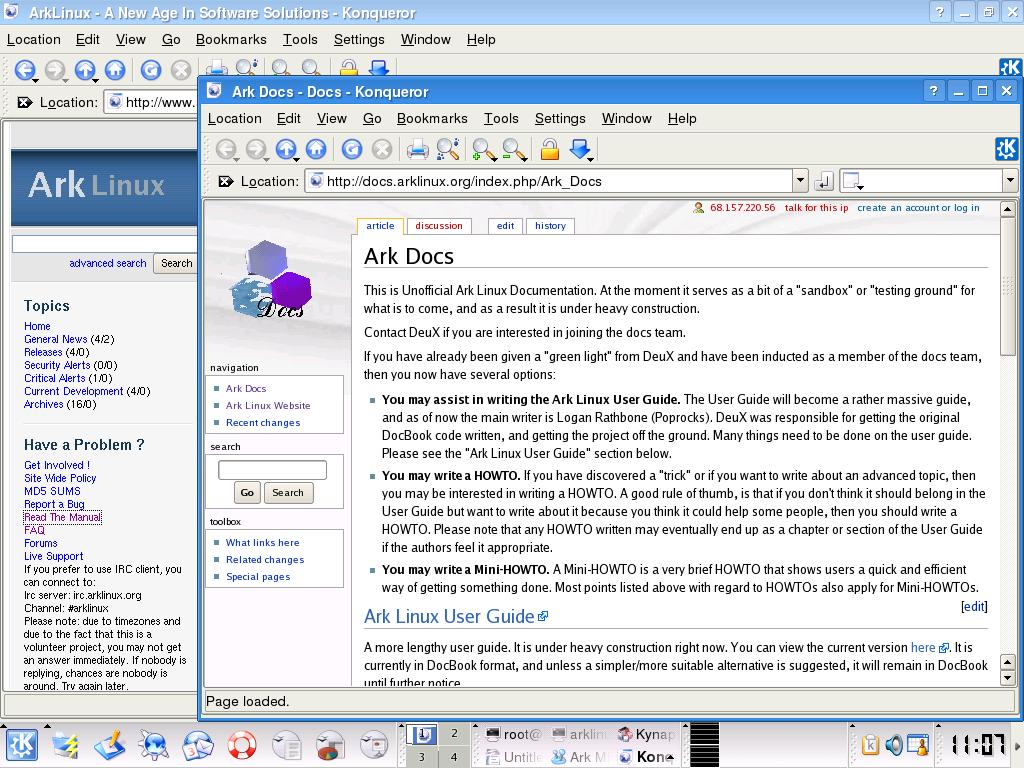Open home page in Ark Docs window
The height and width of the screenshot is (768, 1024).
click(x=316, y=150)
